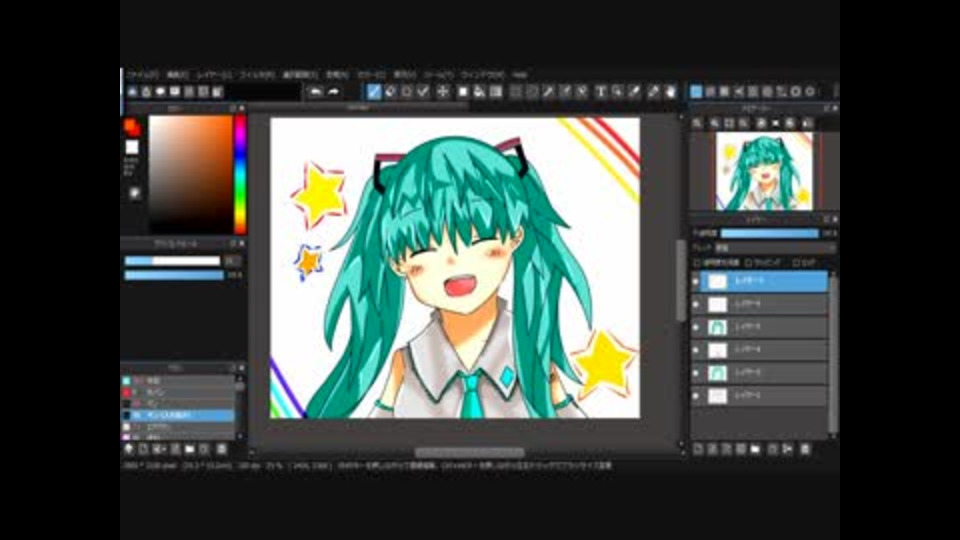Toggle visibility of the bottom layer
960x540 pixels.
(696, 396)
